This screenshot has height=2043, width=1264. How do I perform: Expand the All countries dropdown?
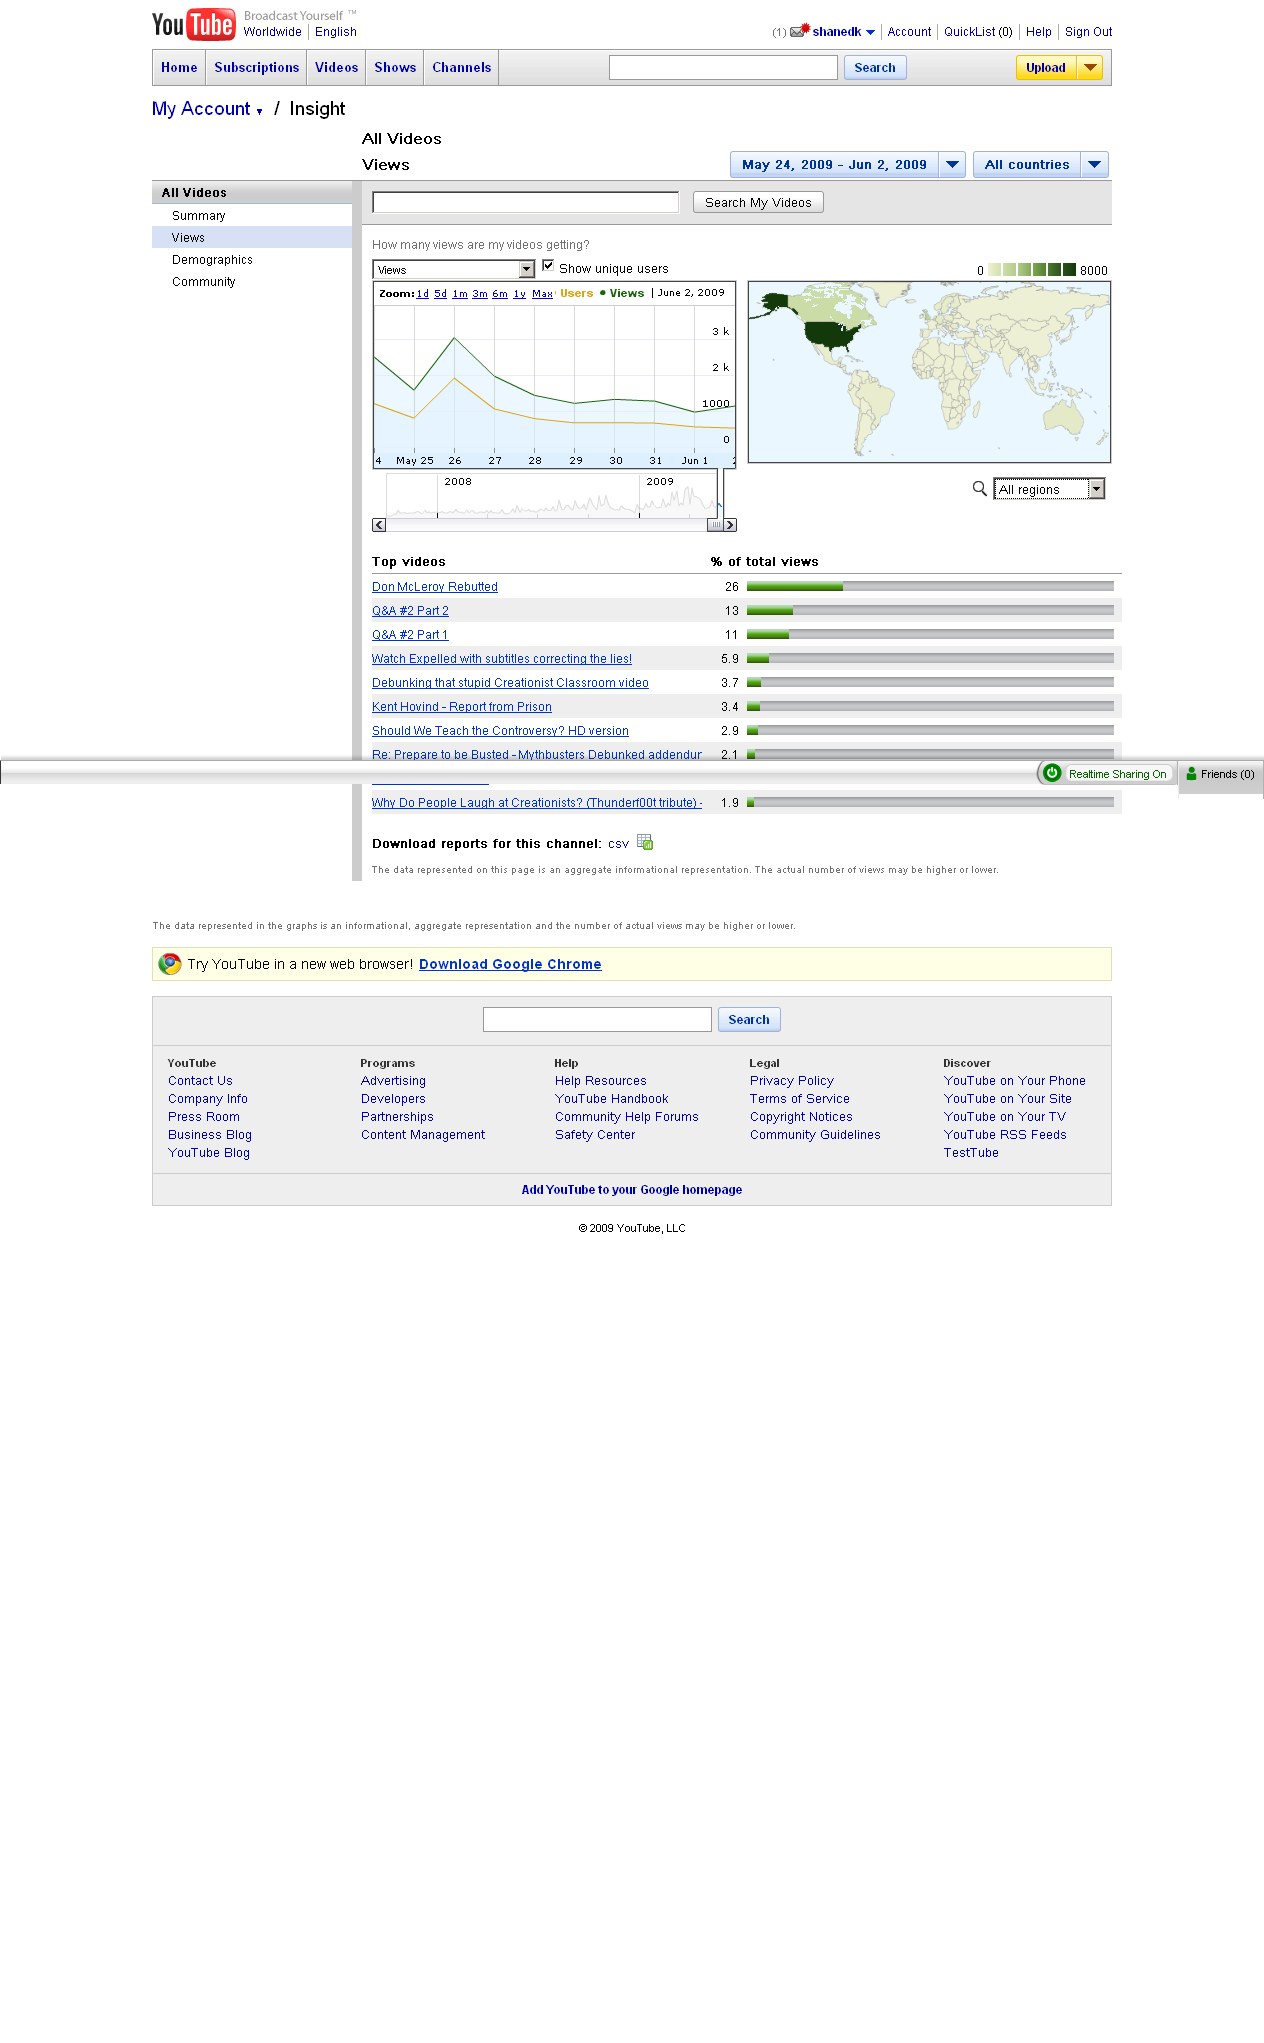click(1094, 165)
